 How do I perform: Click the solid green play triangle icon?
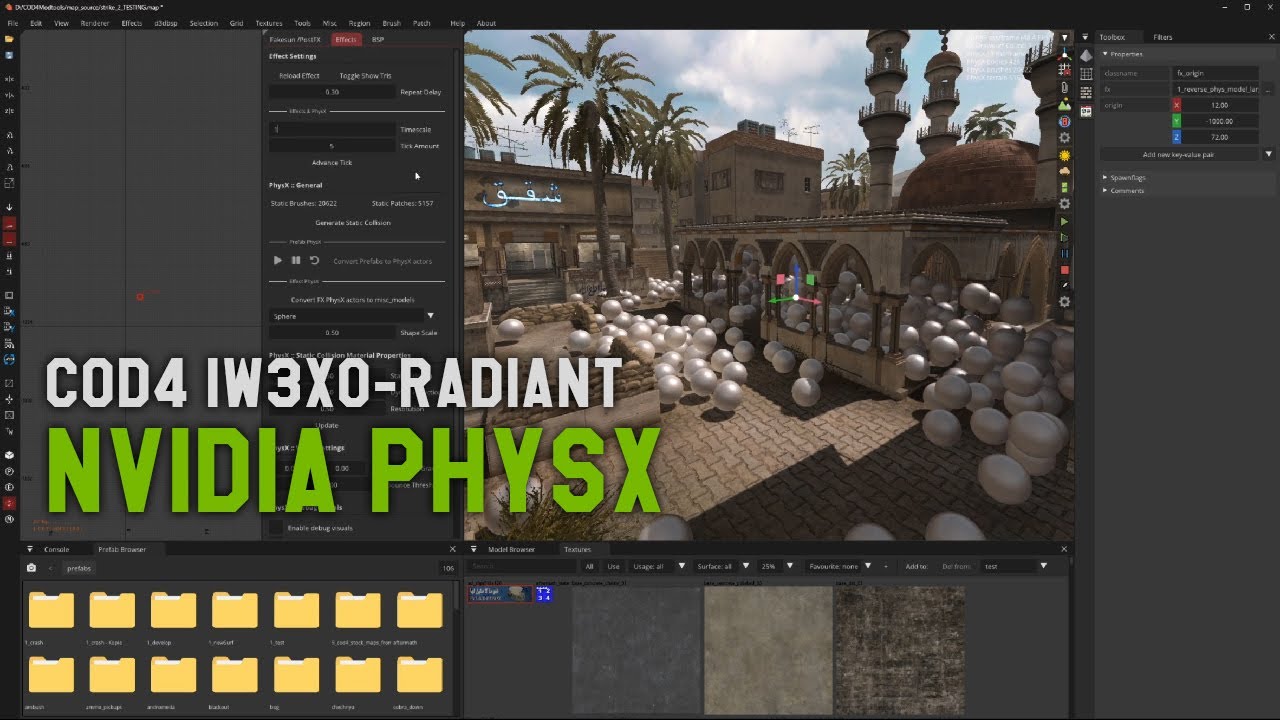[1064, 221]
